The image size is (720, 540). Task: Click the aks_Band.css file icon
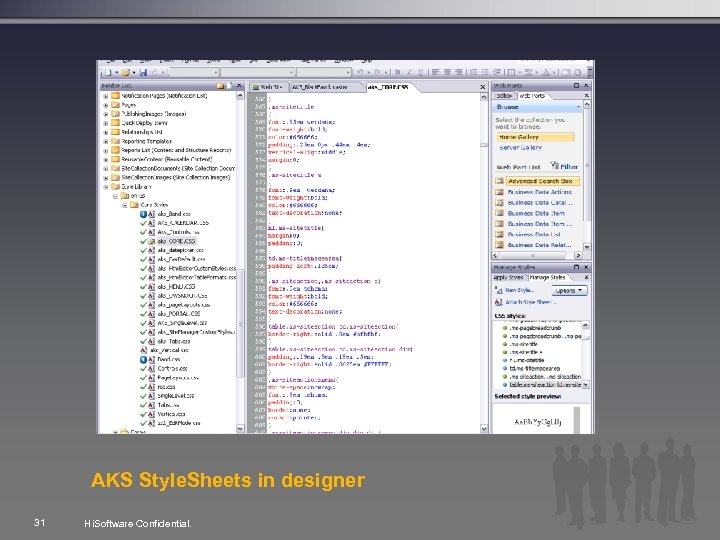[x=152, y=214]
